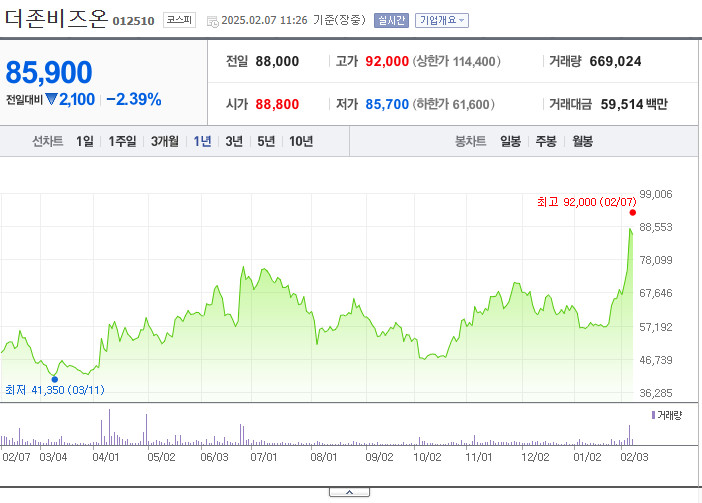Image resolution: width=702 pixels, height=503 pixels.
Task: Click the 상한가 114,400 text
Action: click(x=457, y=61)
